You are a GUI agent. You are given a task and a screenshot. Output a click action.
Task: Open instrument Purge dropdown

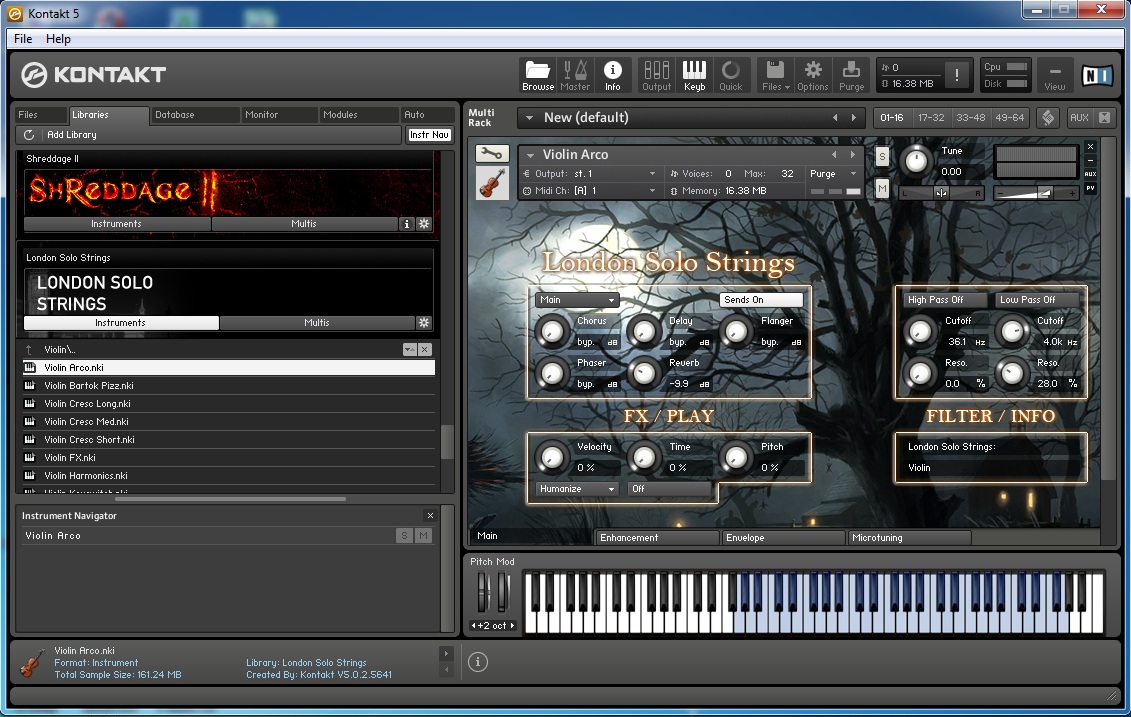(833, 174)
